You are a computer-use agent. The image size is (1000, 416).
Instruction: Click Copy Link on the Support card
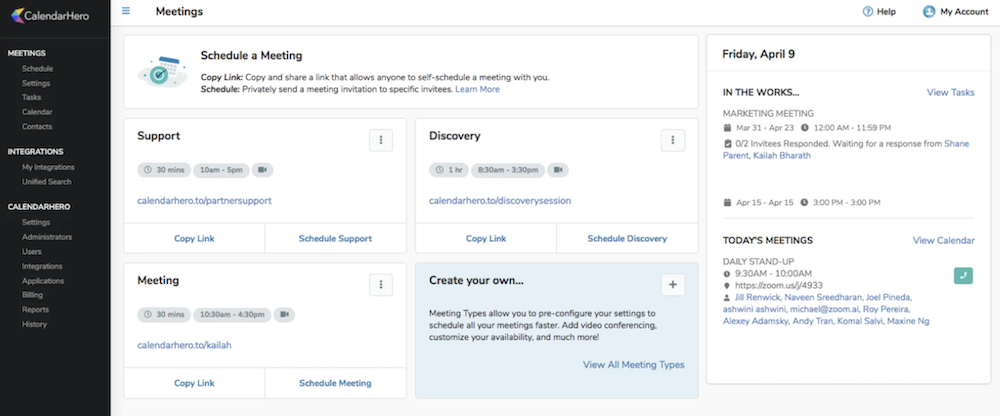coord(194,239)
